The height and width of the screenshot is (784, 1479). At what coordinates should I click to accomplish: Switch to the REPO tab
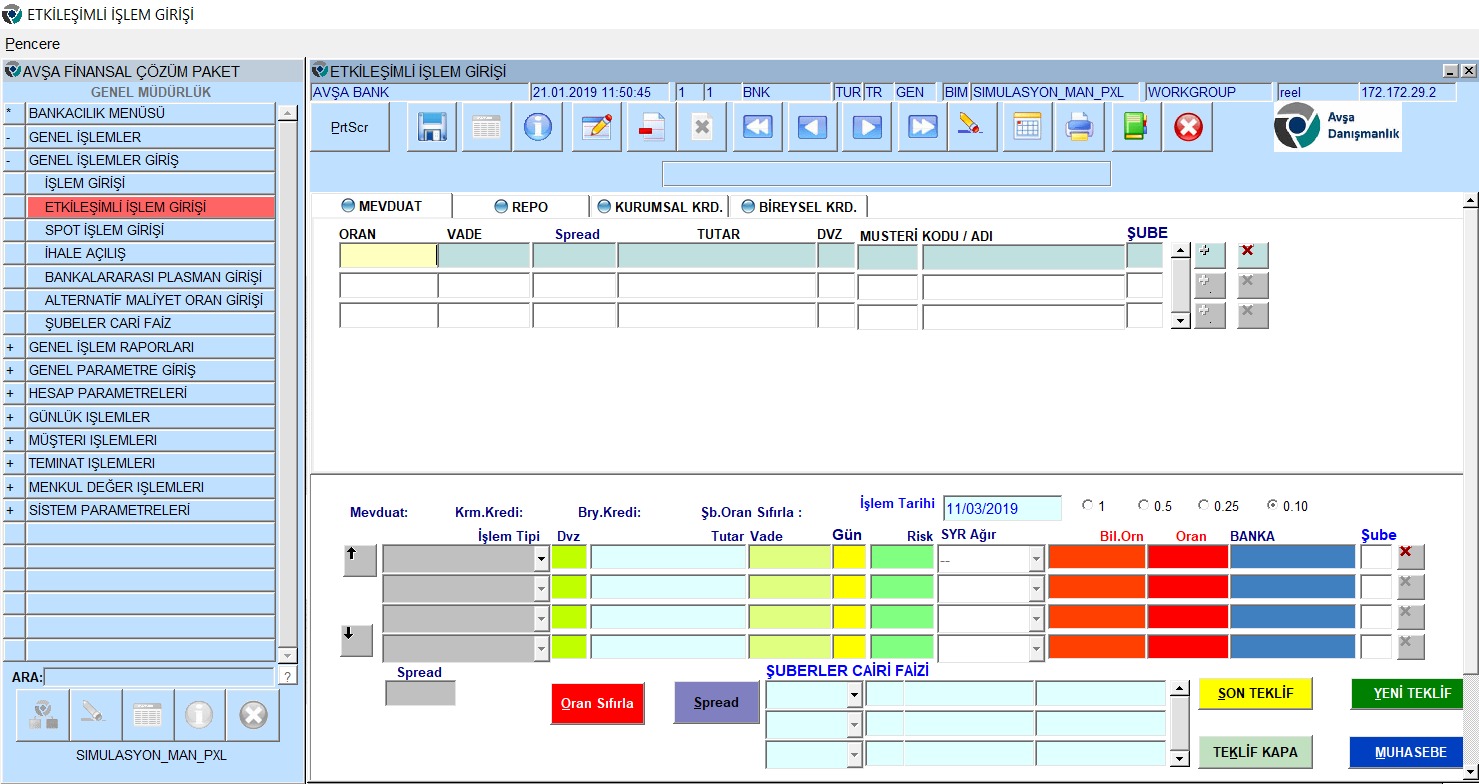click(x=522, y=207)
